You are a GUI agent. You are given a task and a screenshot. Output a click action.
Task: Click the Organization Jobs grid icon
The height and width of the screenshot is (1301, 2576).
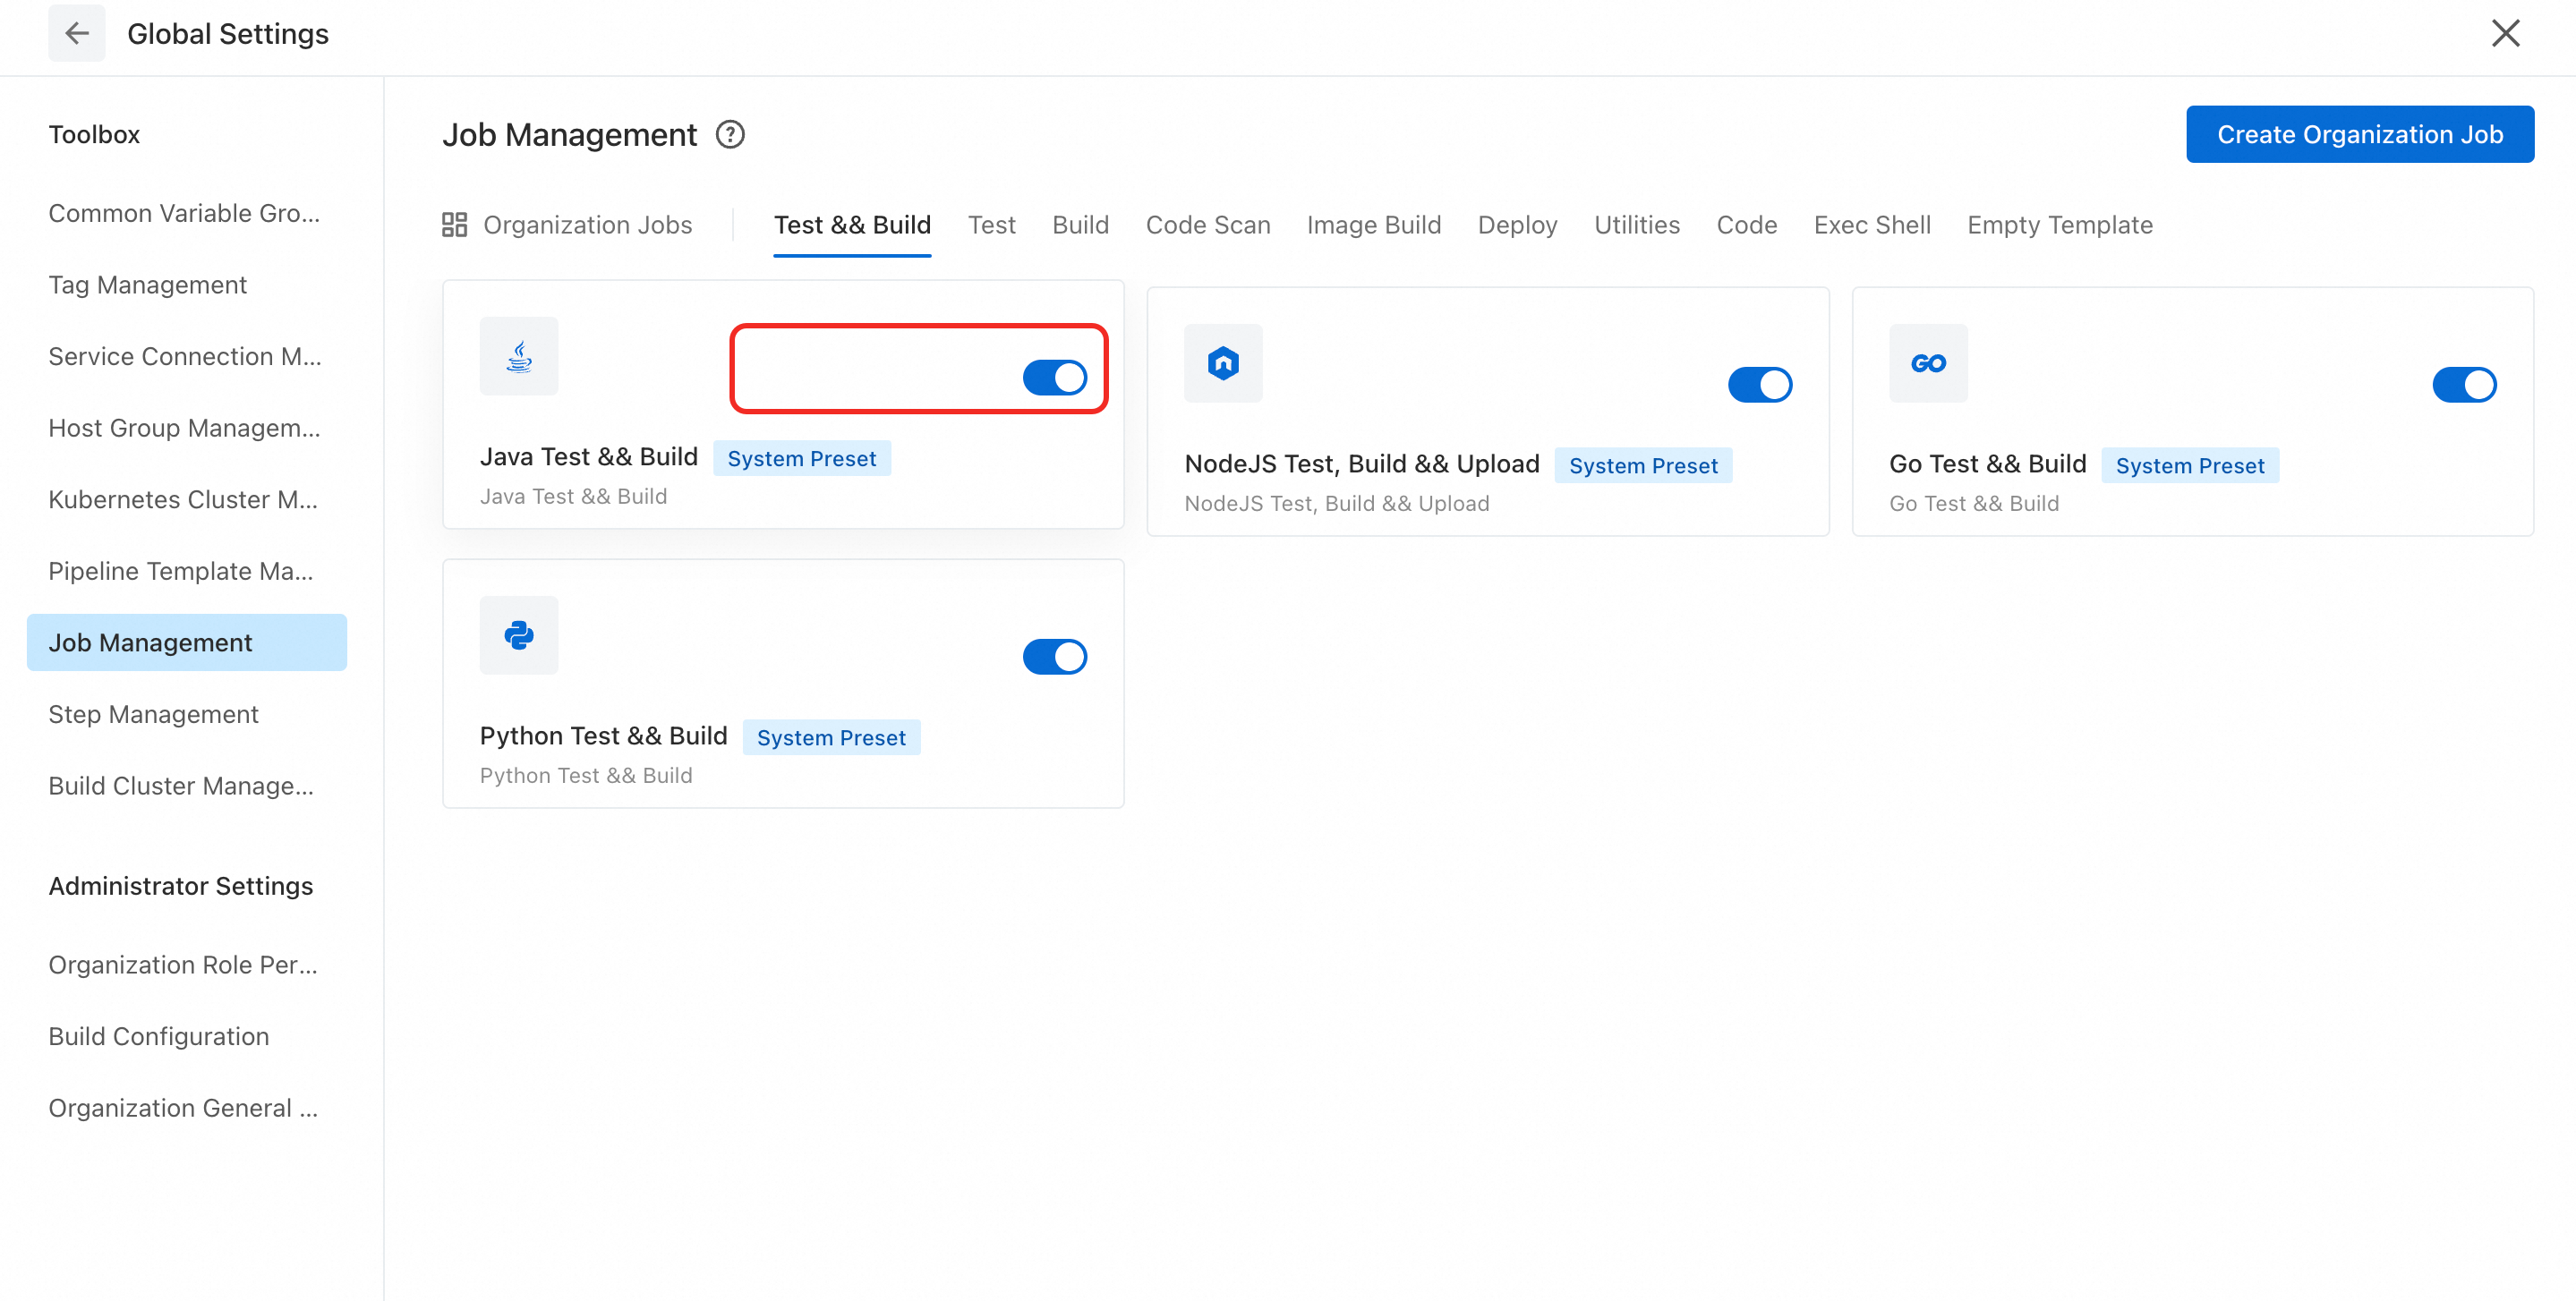pos(454,225)
